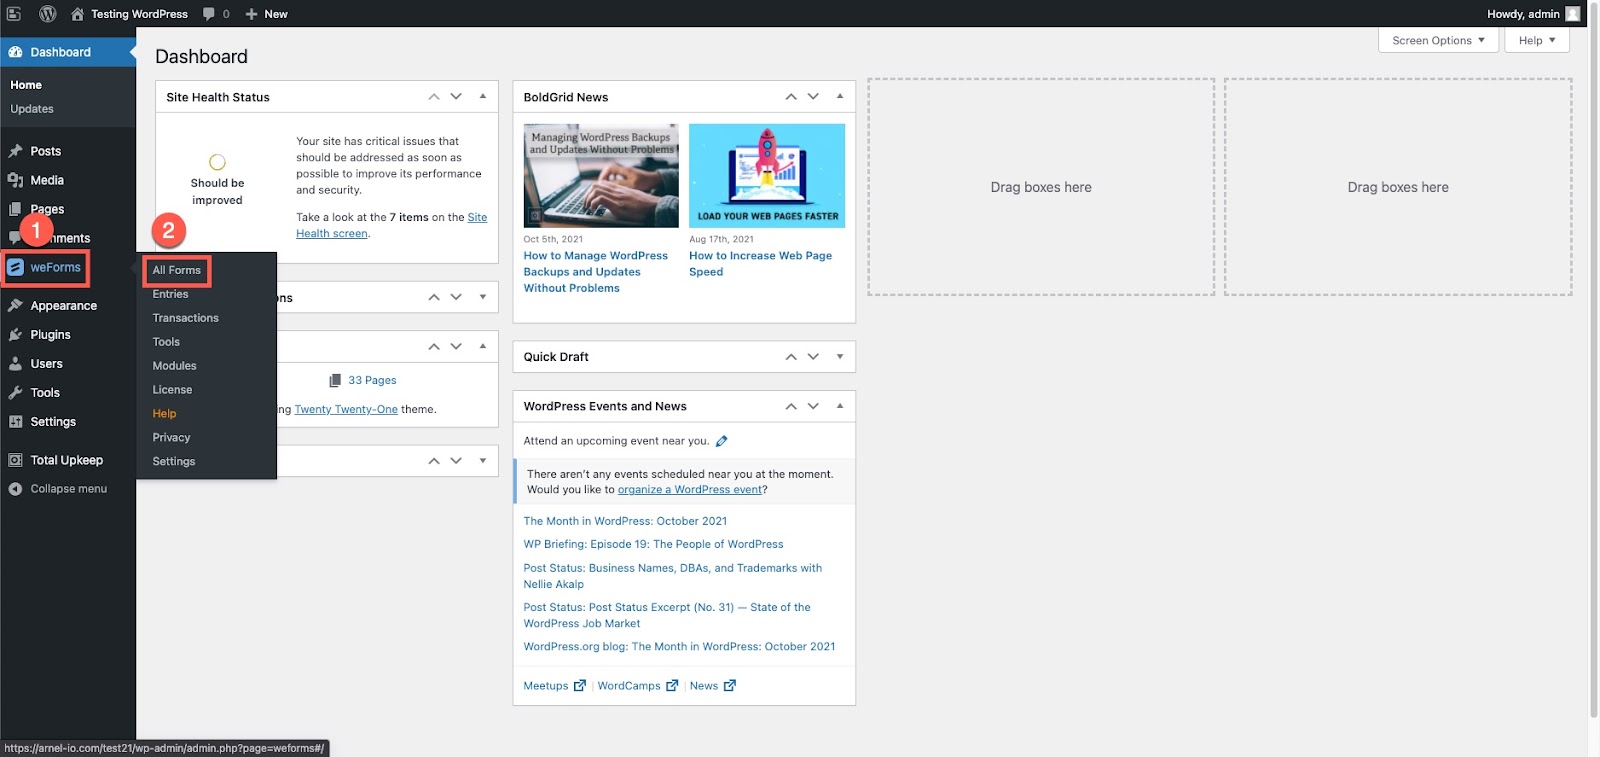Click the Plugins plug icon
1600x757 pixels.
click(x=15, y=335)
